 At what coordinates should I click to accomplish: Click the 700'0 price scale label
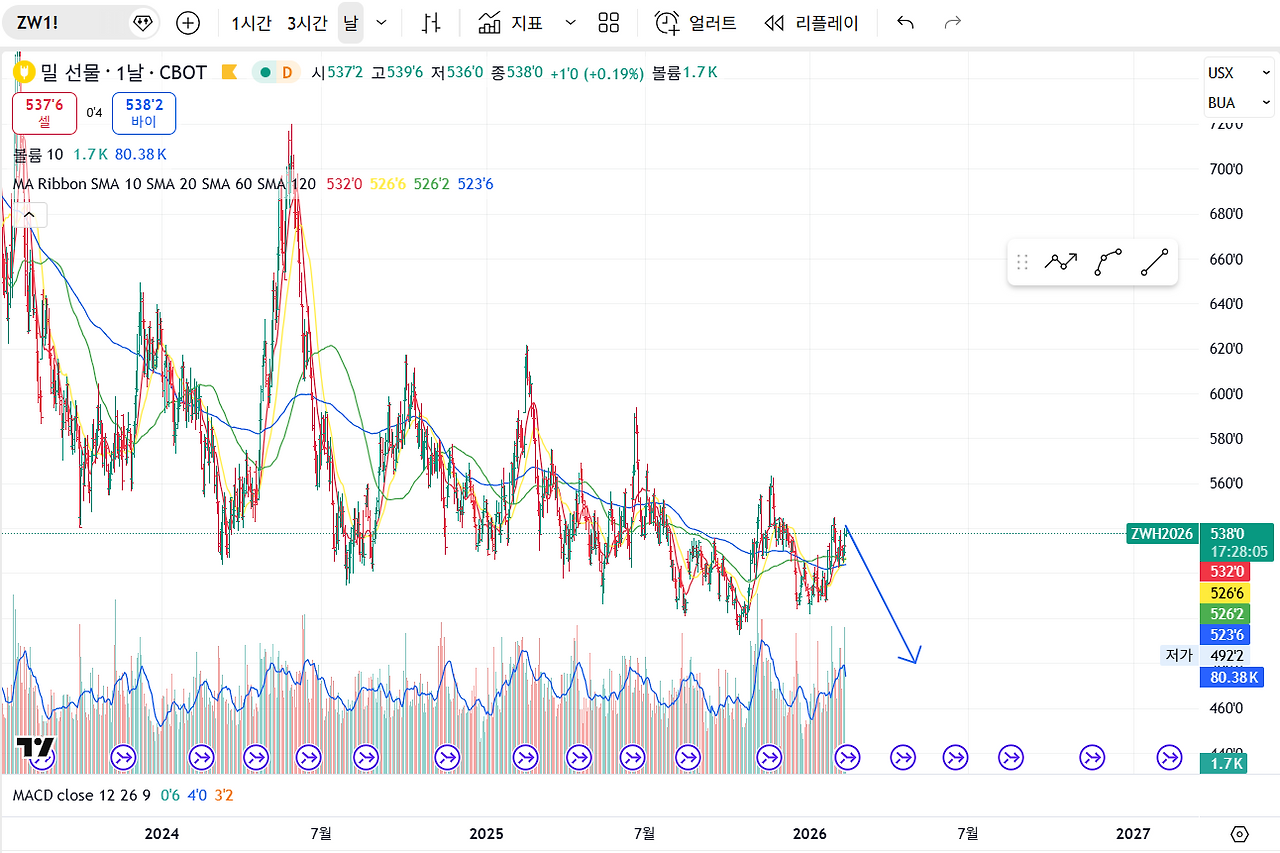click(x=1226, y=169)
